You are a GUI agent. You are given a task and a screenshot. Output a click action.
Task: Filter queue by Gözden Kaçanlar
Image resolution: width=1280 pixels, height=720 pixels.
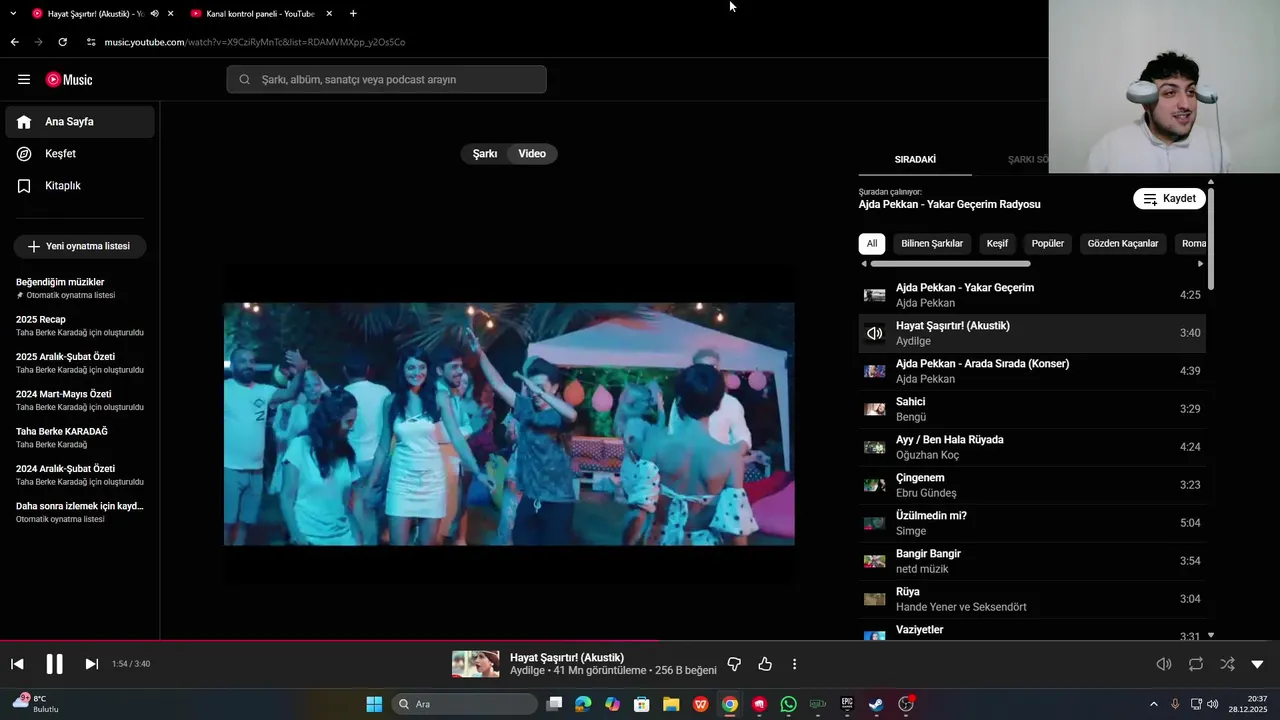[1123, 243]
